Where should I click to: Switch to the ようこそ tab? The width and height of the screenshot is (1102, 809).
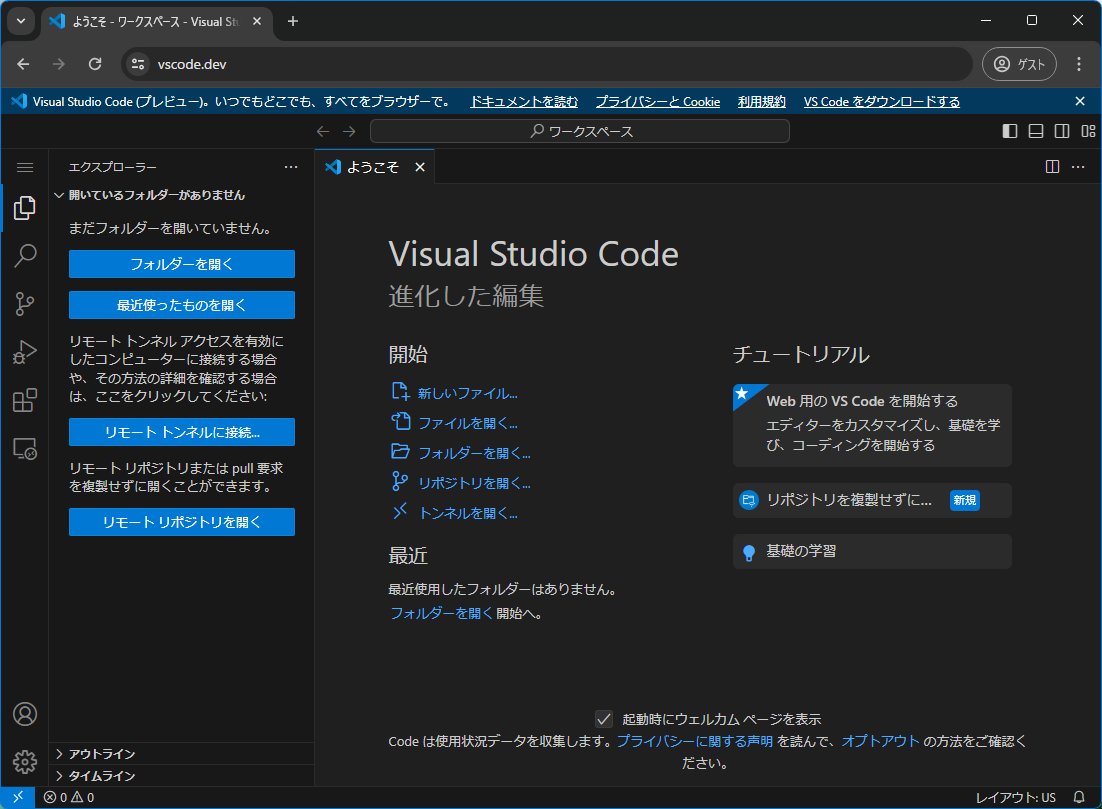[372, 167]
